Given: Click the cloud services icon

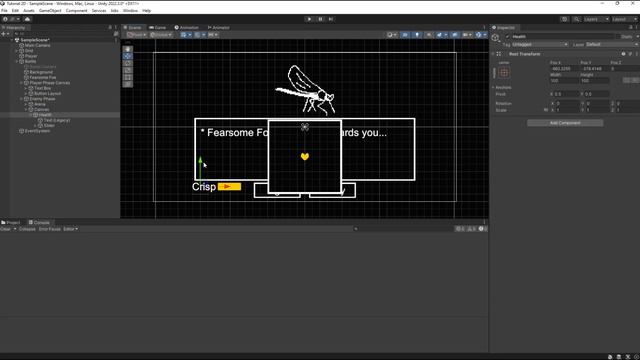Looking at the screenshot, I should tap(27, 19).
